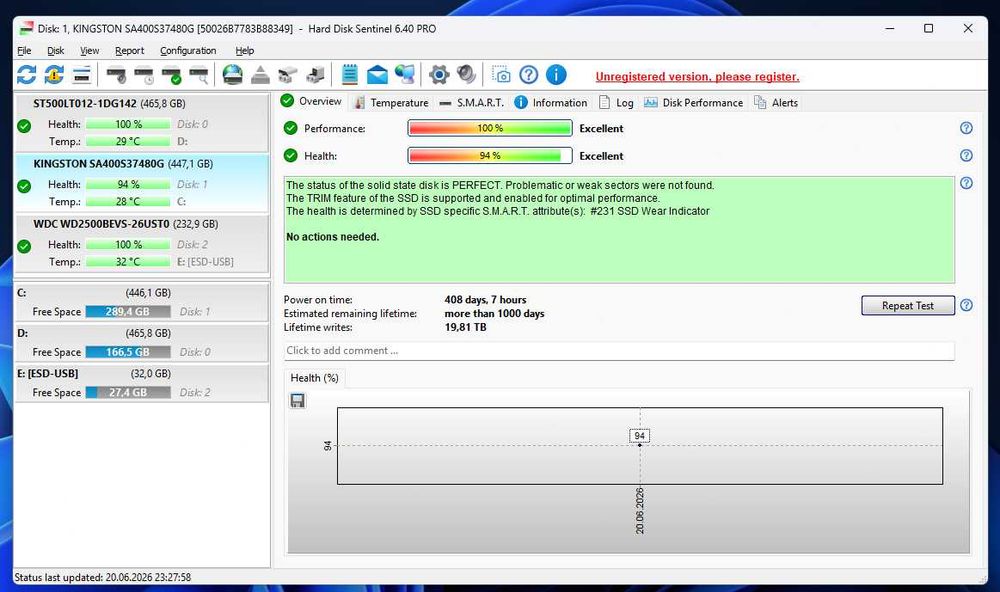Select the C: partition entry

142,302
